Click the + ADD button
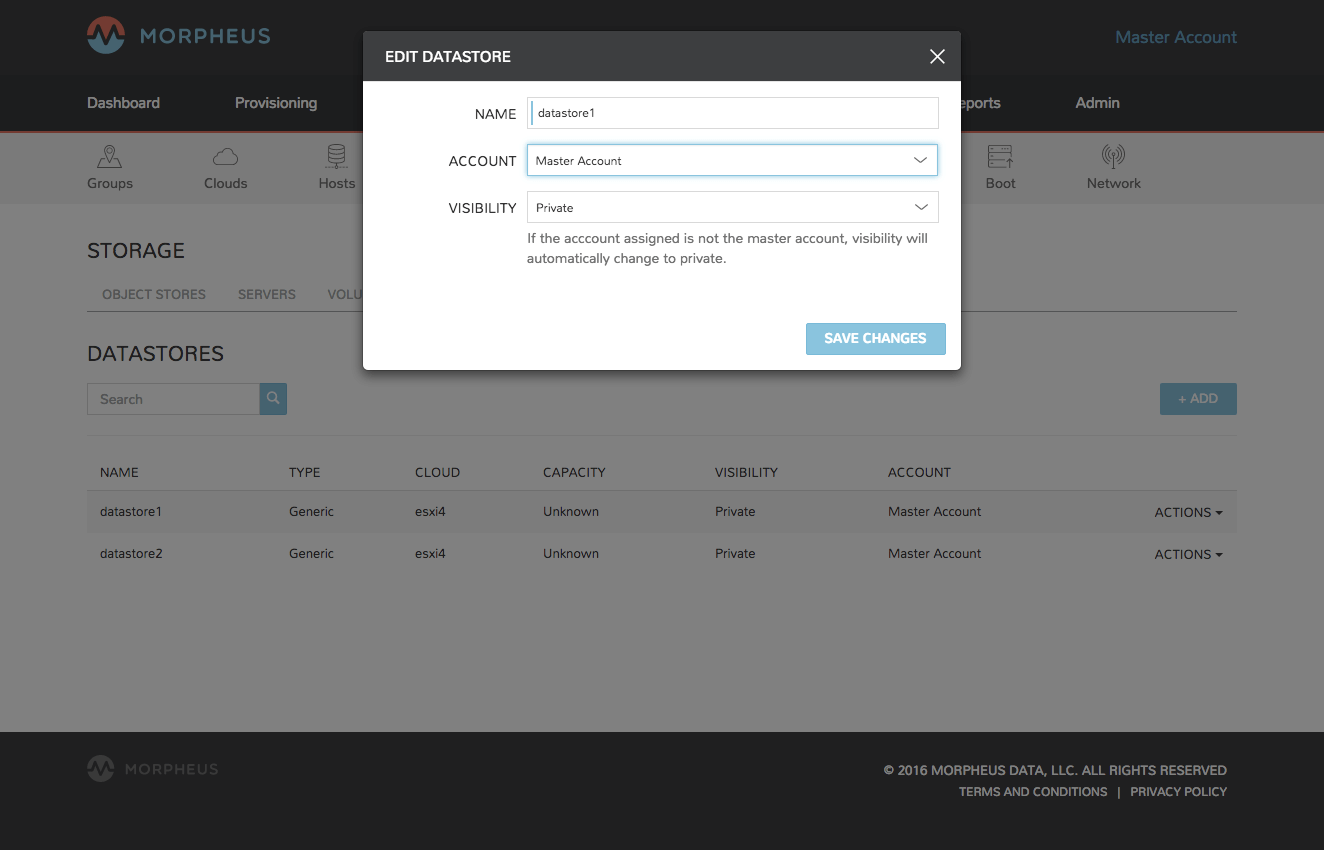The height and width of the screenshot is (850, 1324). [1197, 398]
